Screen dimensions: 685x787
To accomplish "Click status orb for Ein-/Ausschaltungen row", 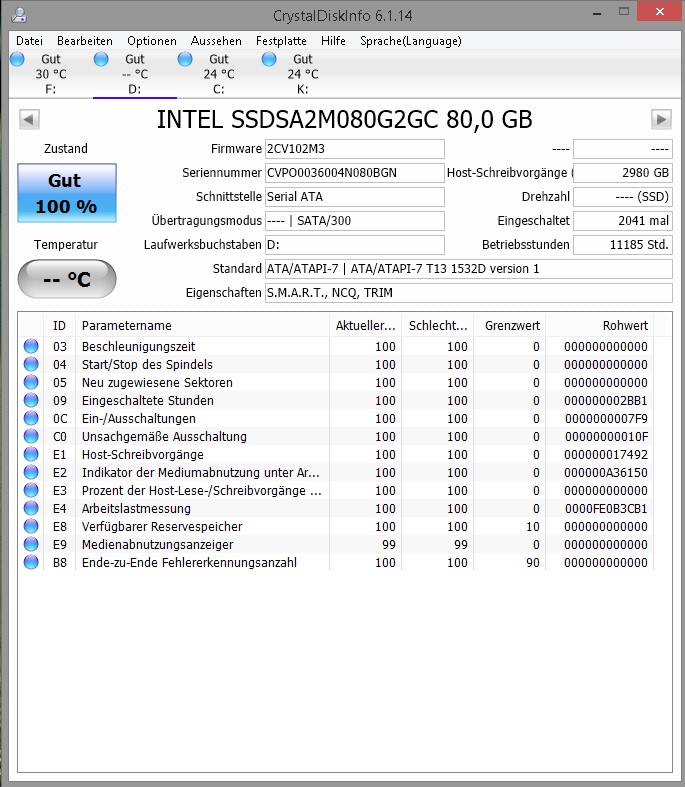I will tap(31, 419).
